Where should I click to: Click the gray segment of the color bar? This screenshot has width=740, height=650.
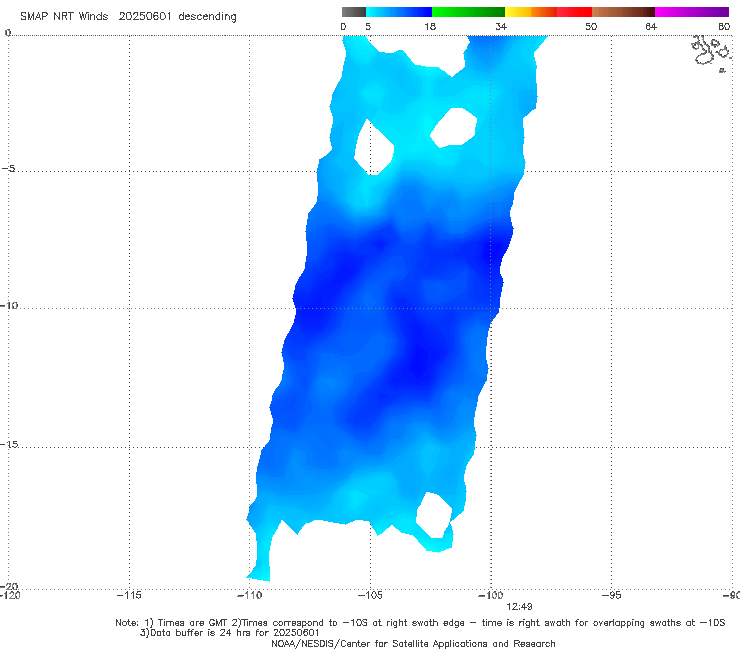(353, 12)
